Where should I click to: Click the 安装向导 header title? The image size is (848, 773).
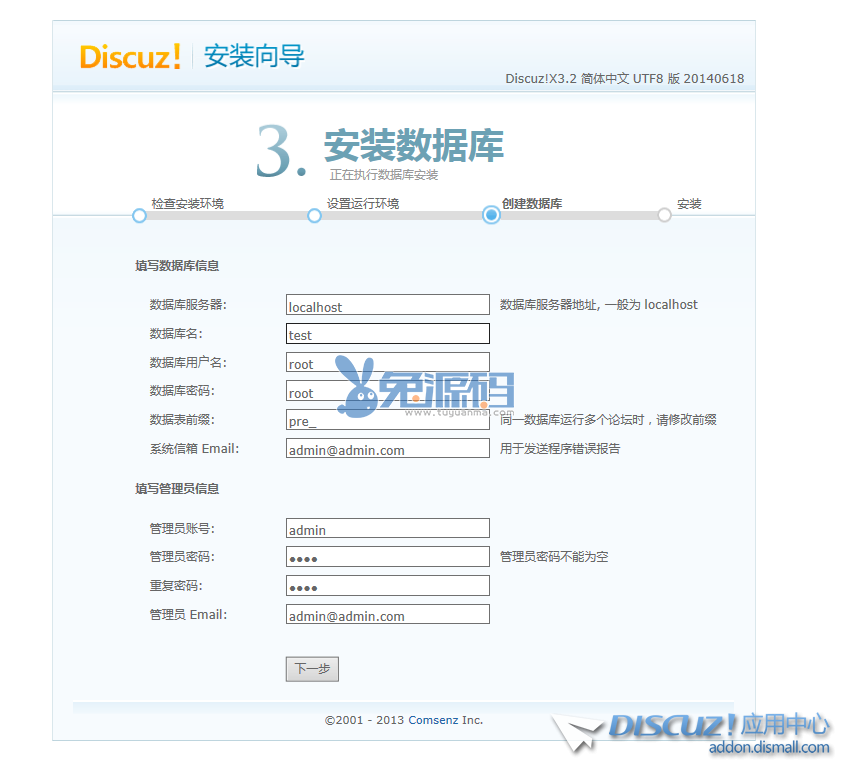pyautogui.click(x=254, y=56)
